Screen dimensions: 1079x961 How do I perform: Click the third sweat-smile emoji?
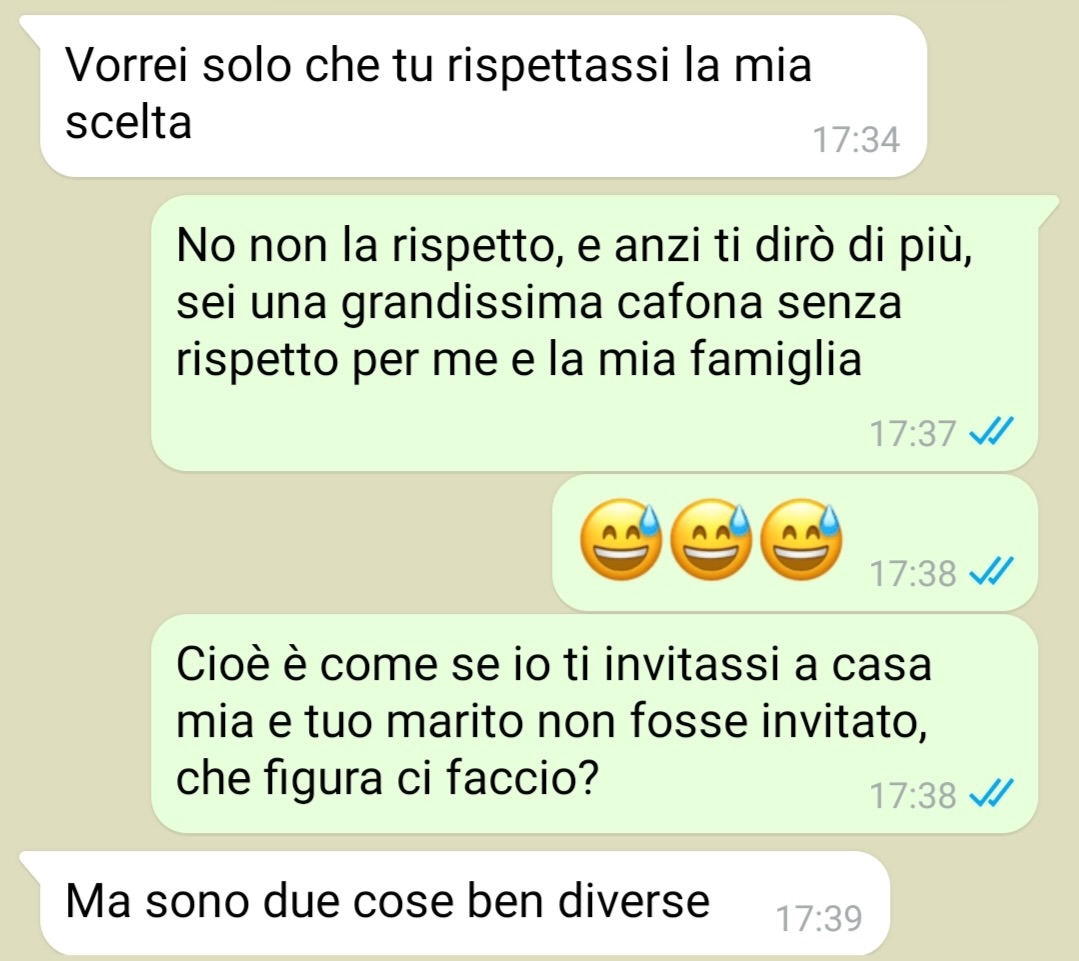pos(801,539)
